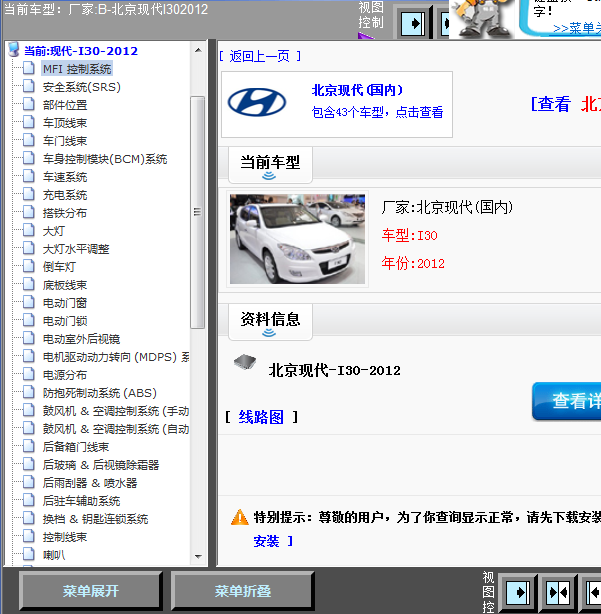The image size is (601, 614).
Task: Click 返回上一页 link
Action: [x=260, y=56]
